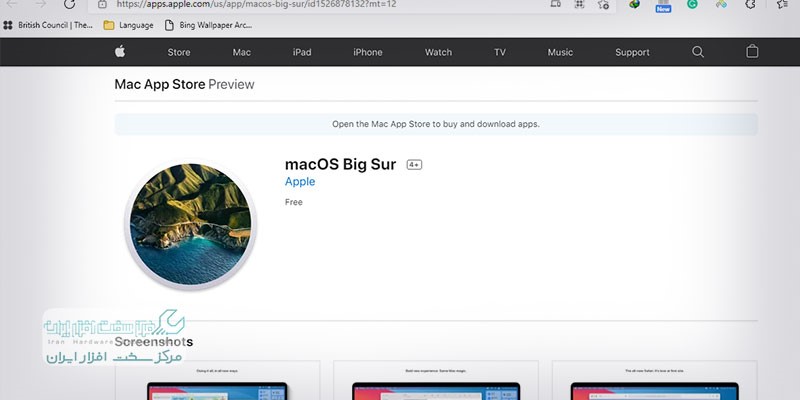Click the QR code icon in address bar
This screenshot has height=400, width=800.
[x=579, y=4]
